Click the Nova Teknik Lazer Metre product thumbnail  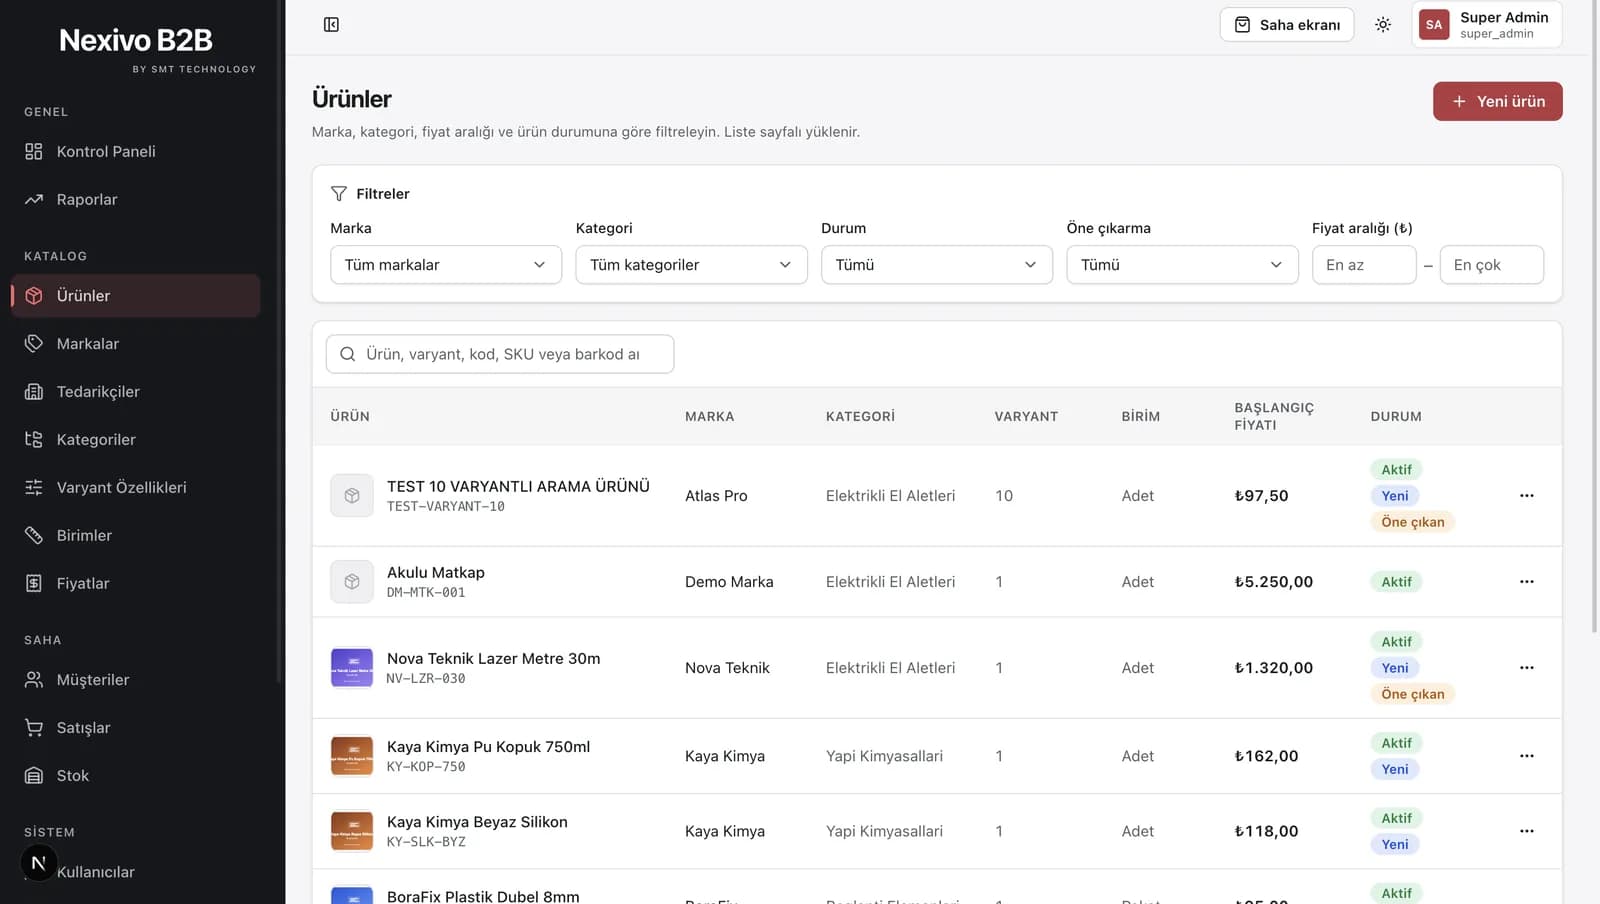pos(352,667)
